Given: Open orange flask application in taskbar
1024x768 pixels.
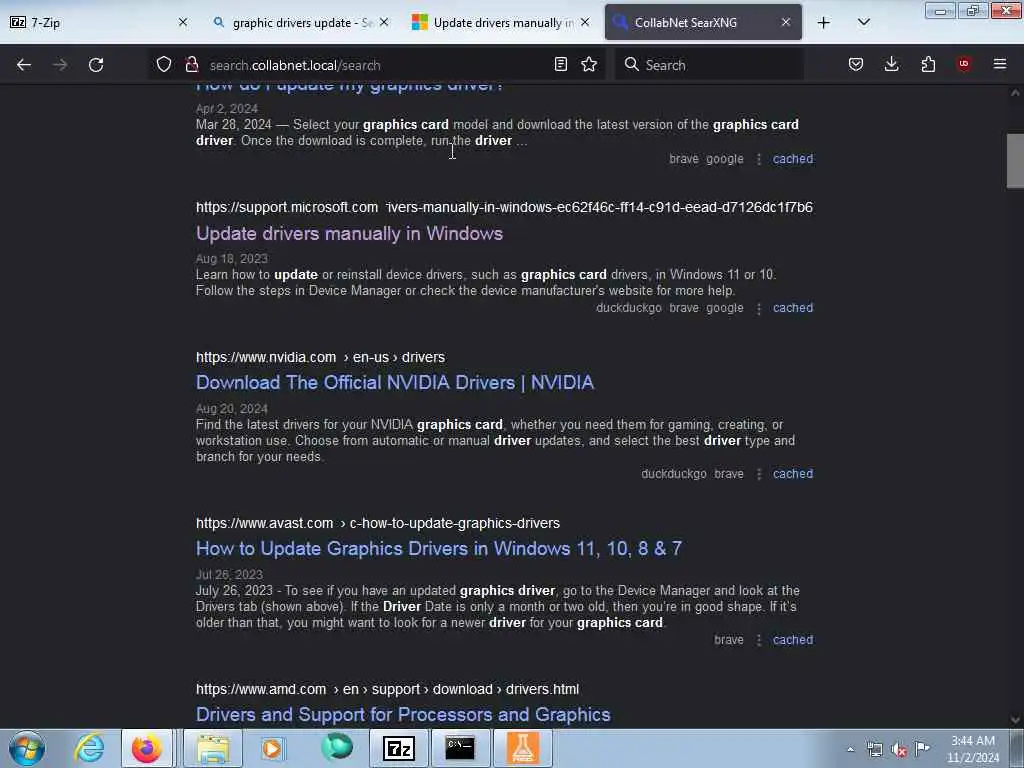Looking at the screenshot, I should pos(522,748).
